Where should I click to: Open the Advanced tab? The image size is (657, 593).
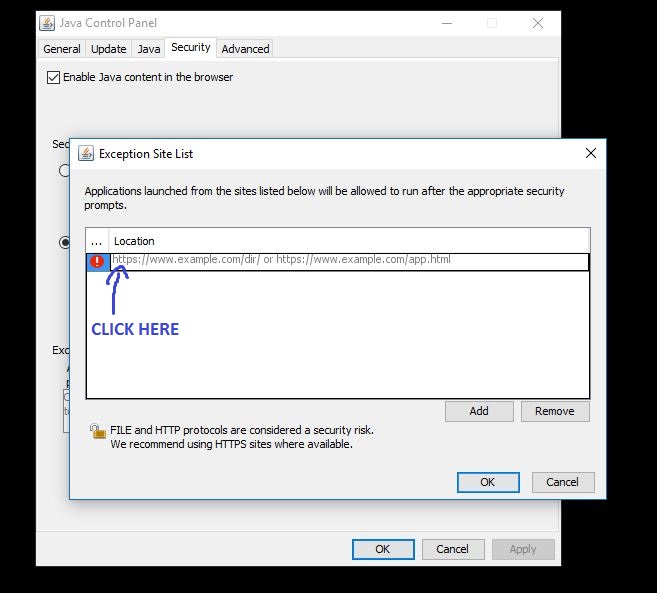tap(245, 49)
